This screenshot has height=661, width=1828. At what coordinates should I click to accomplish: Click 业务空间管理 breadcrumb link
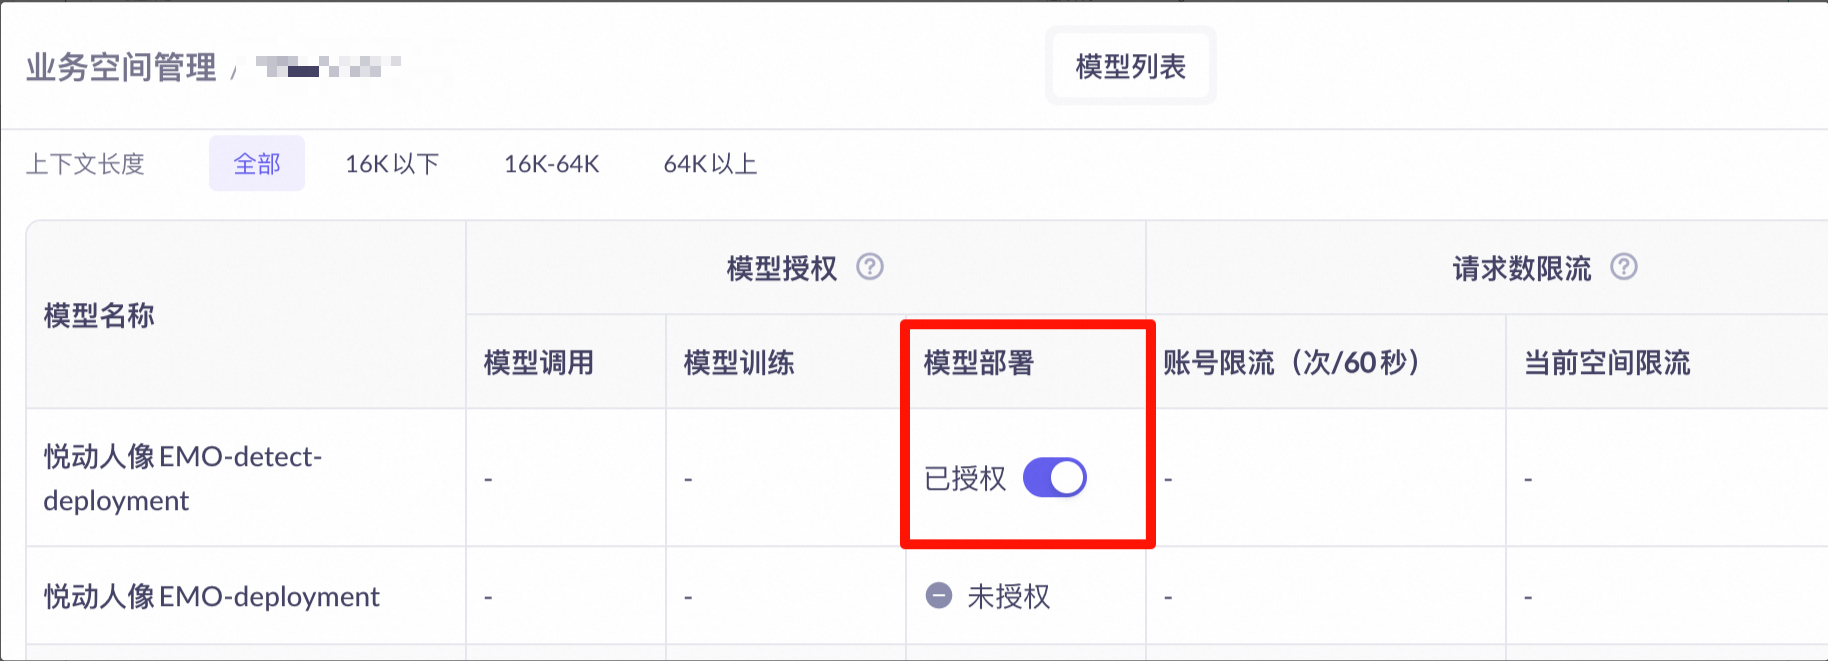point(121,67)
